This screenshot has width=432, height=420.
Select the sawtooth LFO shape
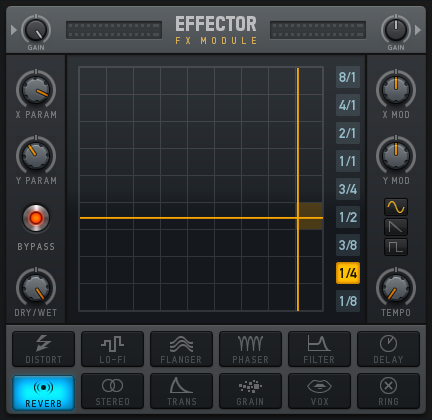396,227
